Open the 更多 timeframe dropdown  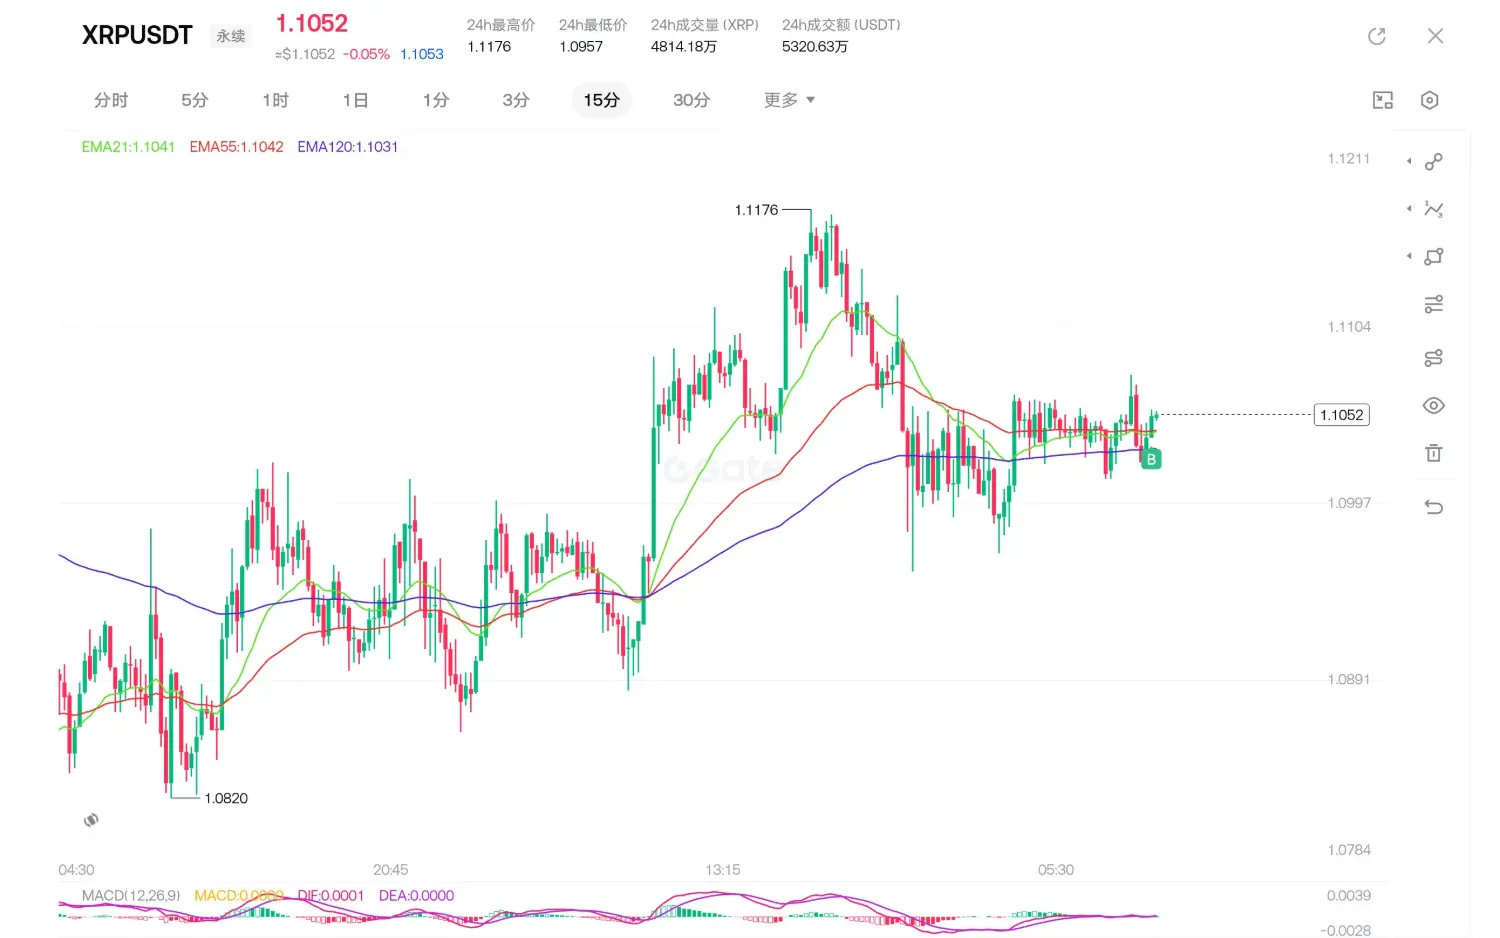point(789,100)
